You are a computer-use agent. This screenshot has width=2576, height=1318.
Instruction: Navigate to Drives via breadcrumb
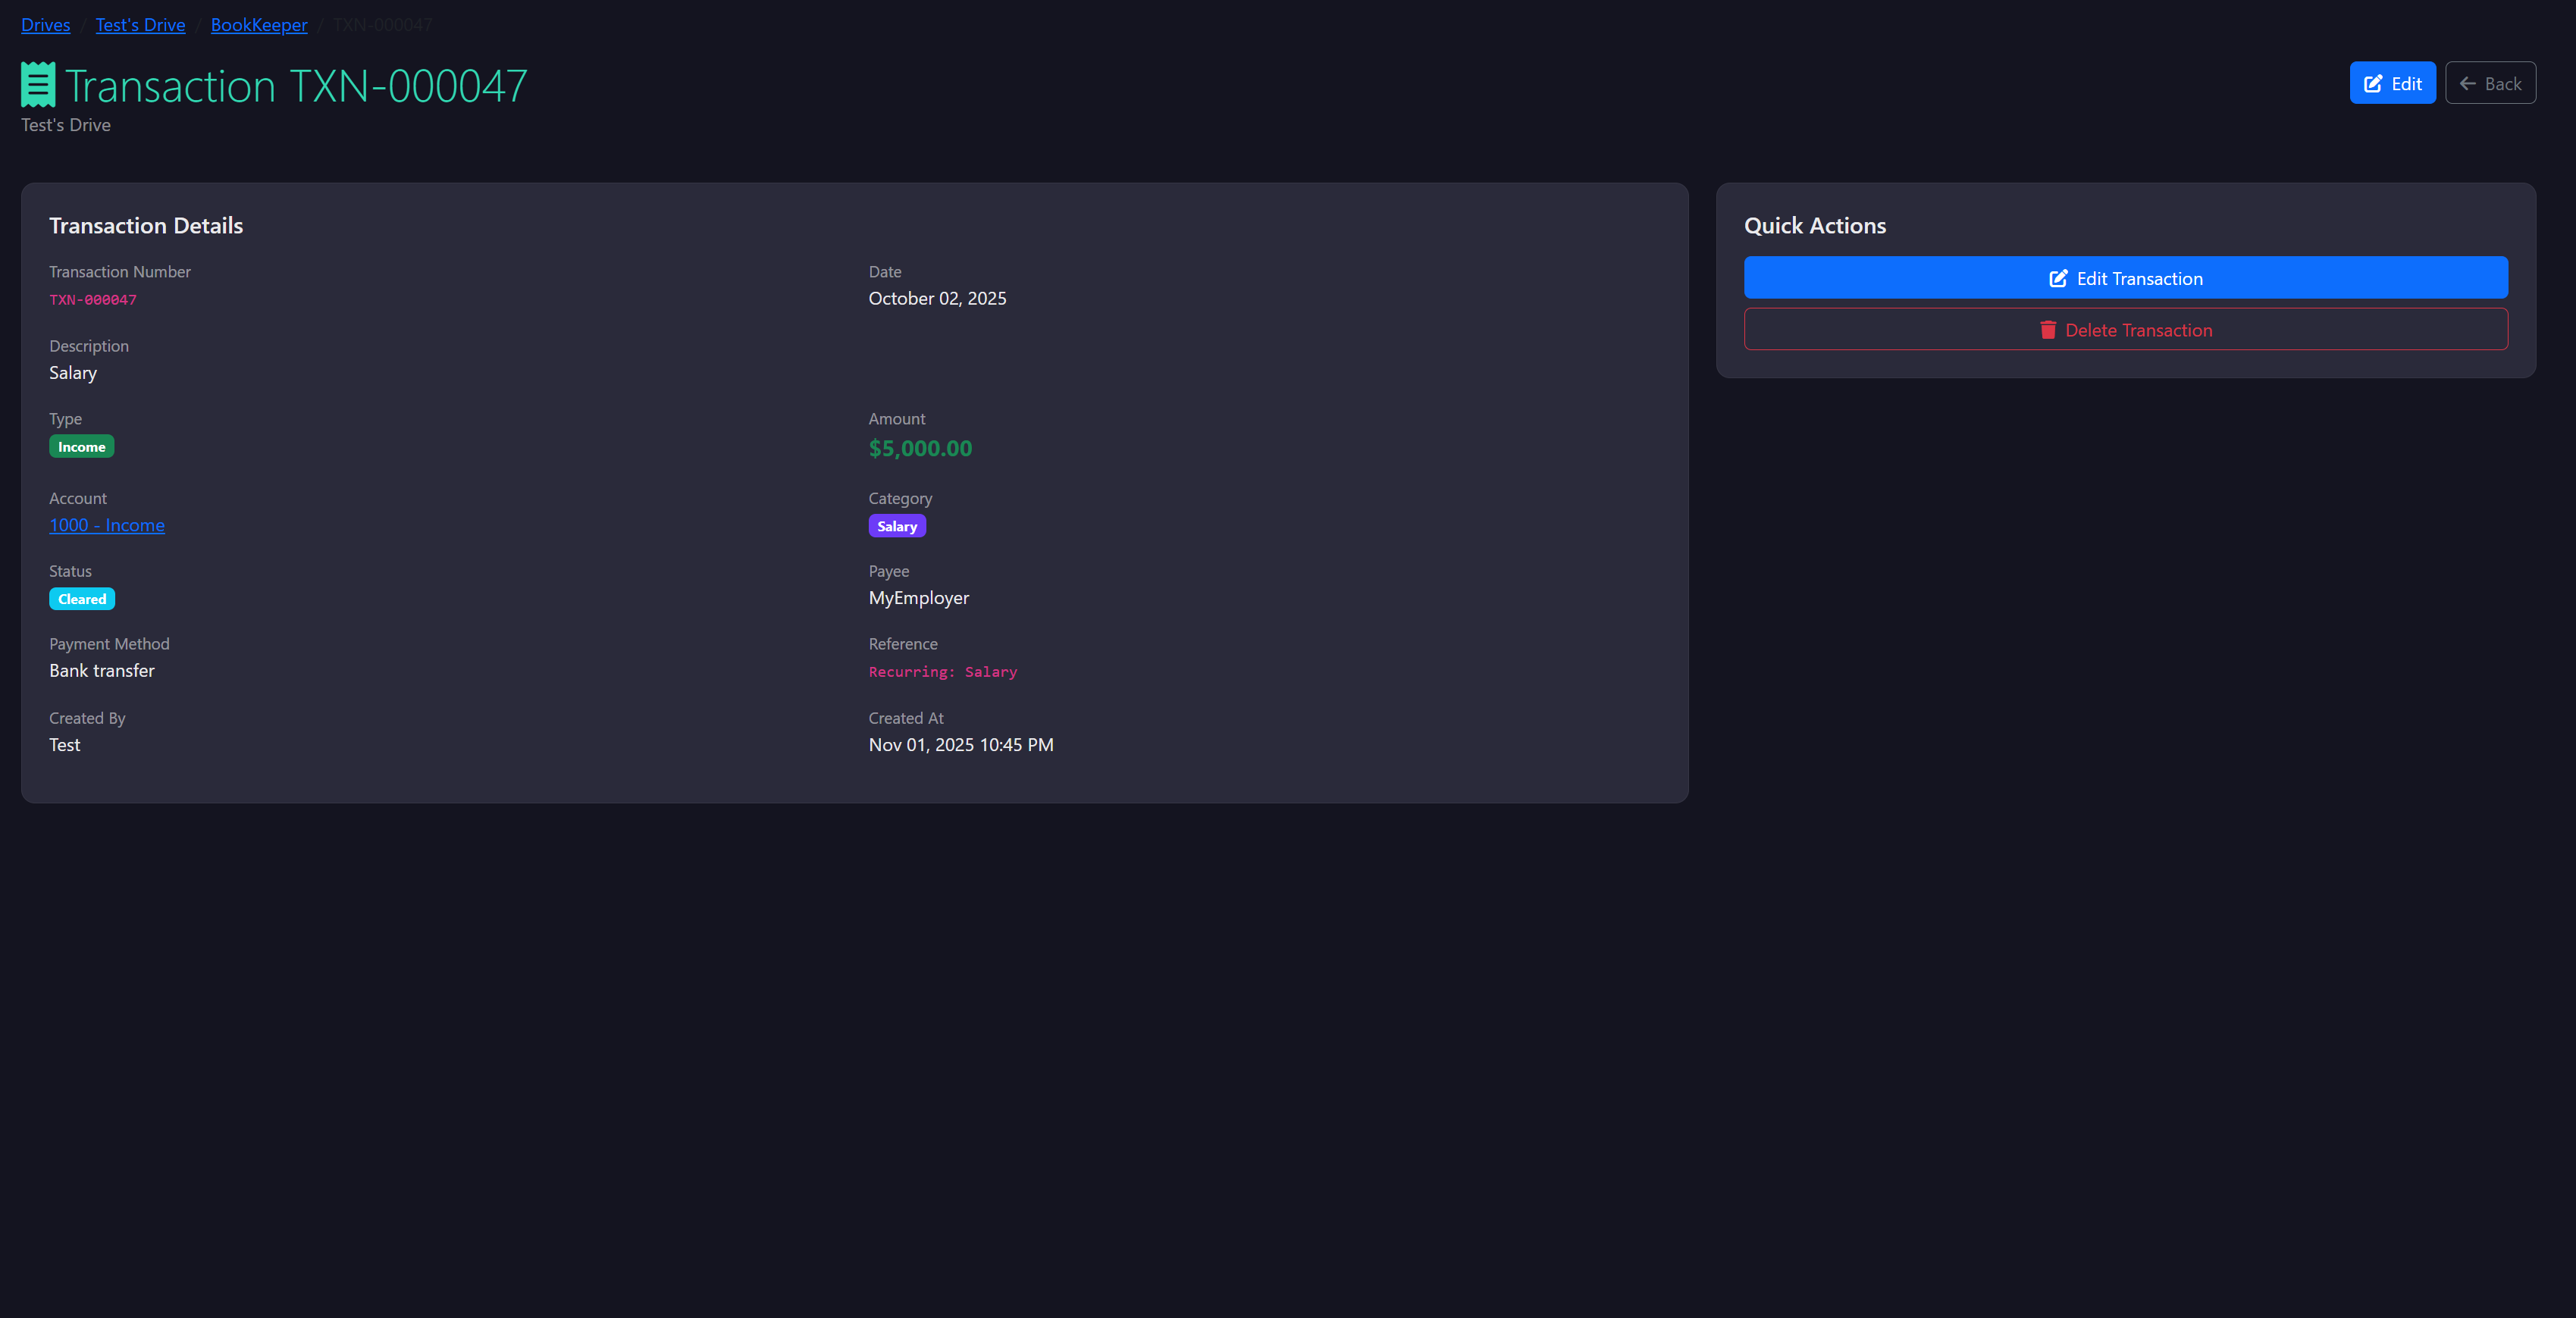pyautogui.click(x=45, y=24)
